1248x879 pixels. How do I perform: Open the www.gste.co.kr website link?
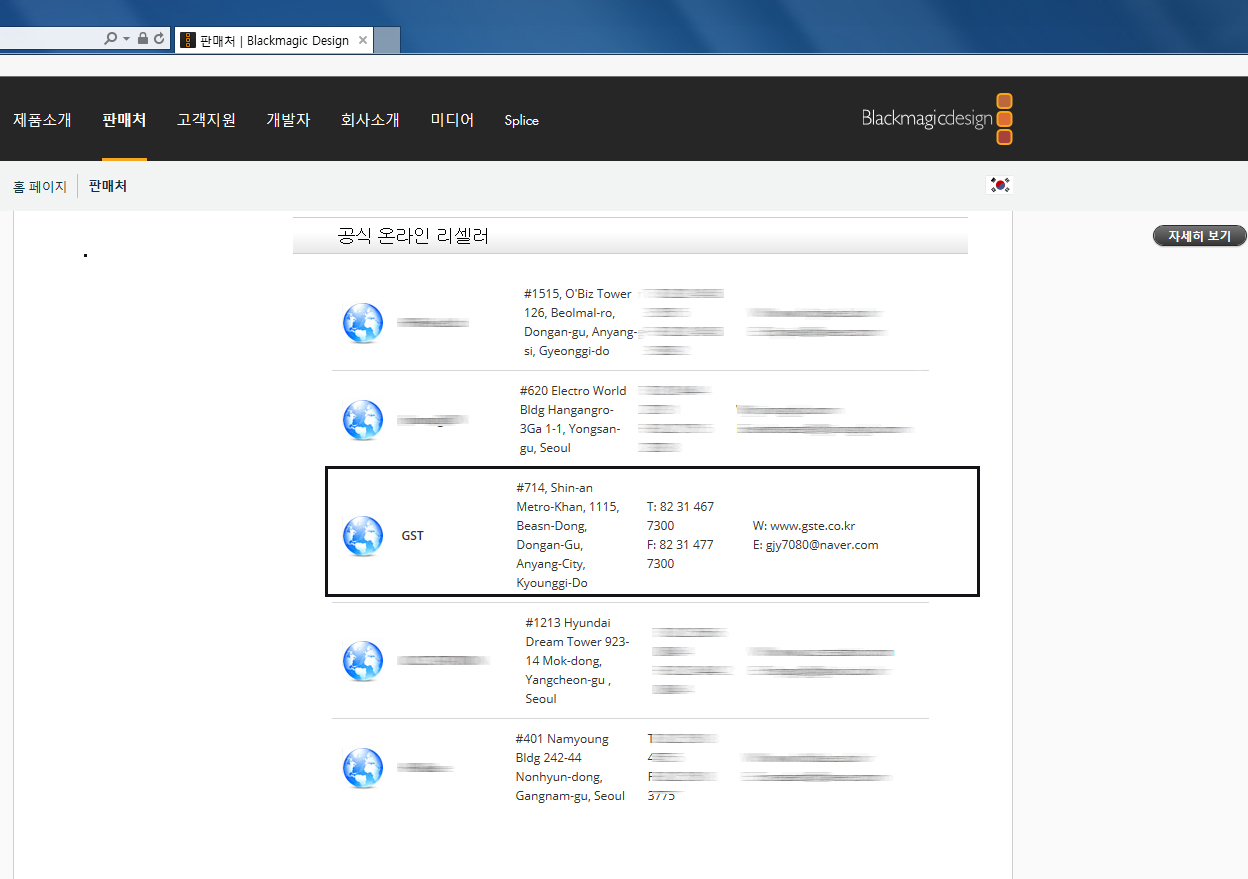coord(812,526)
